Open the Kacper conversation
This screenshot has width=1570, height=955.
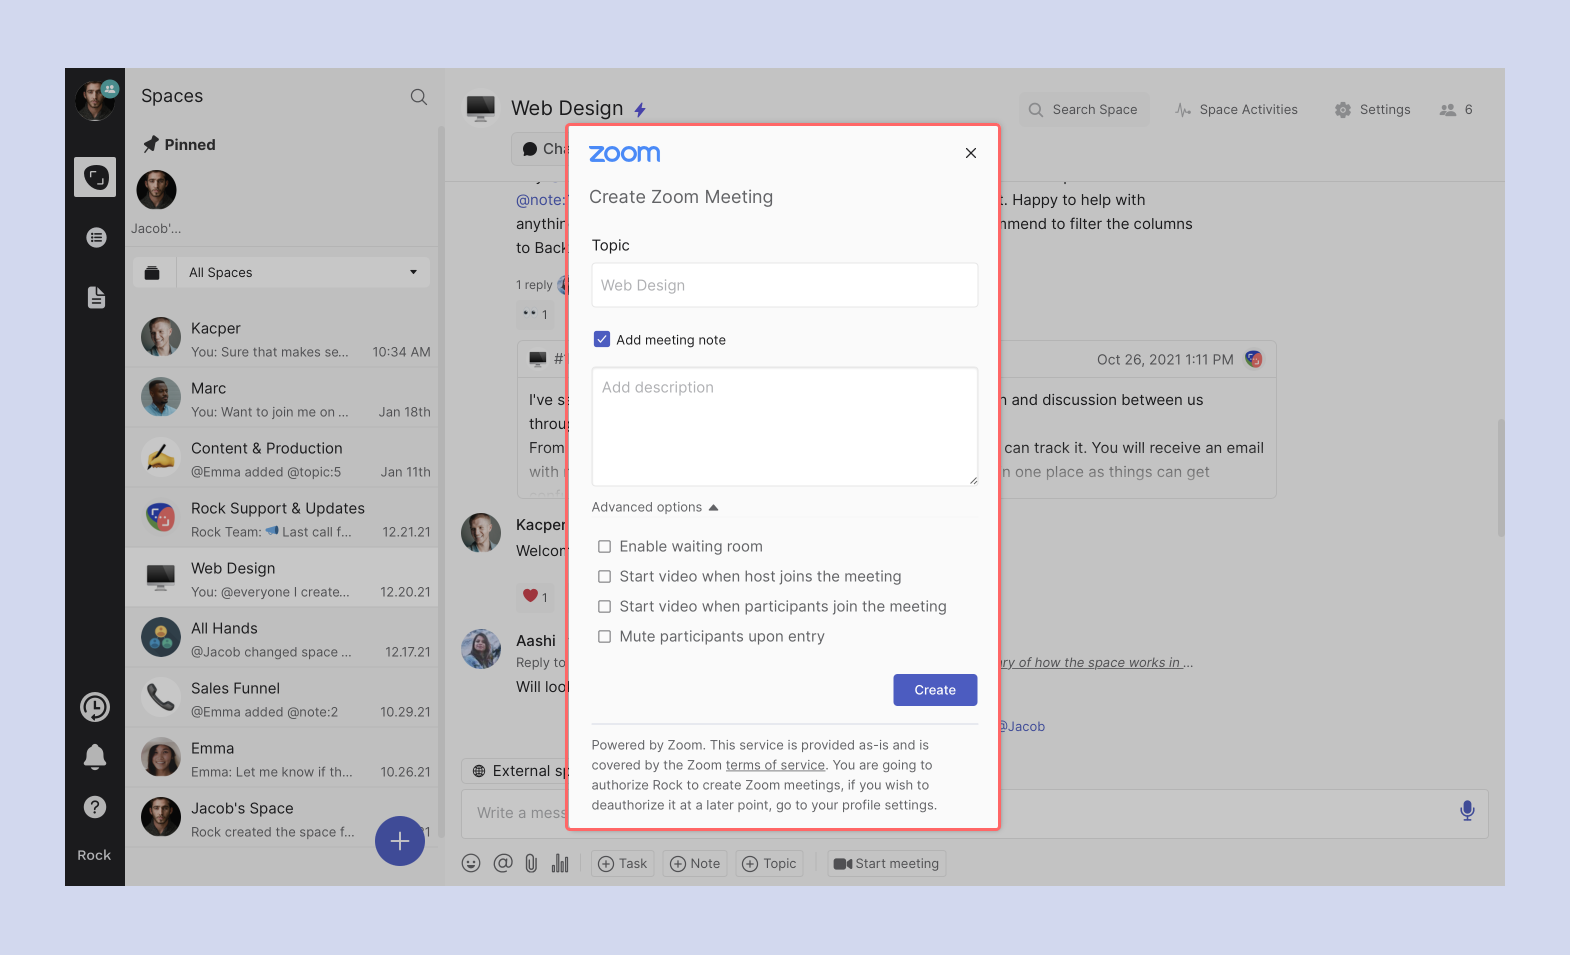tap(282, 339)
